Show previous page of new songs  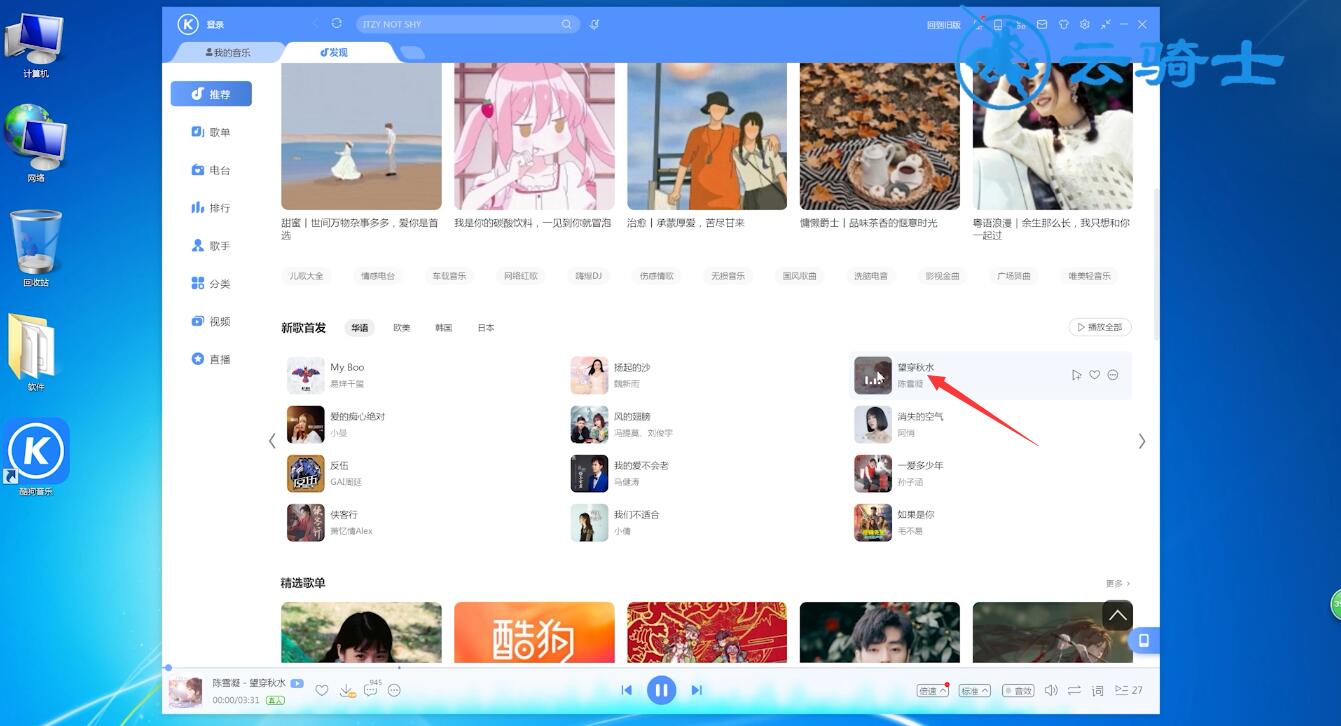click(272, 441)
